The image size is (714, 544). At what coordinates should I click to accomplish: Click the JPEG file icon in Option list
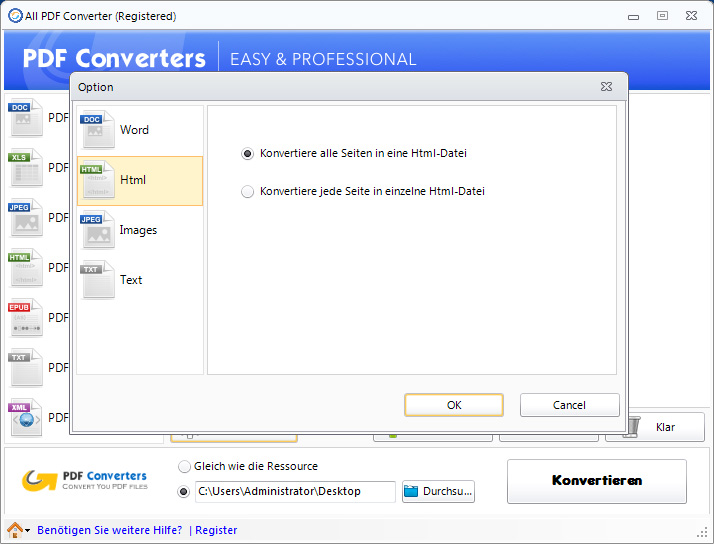coord(98,230)
